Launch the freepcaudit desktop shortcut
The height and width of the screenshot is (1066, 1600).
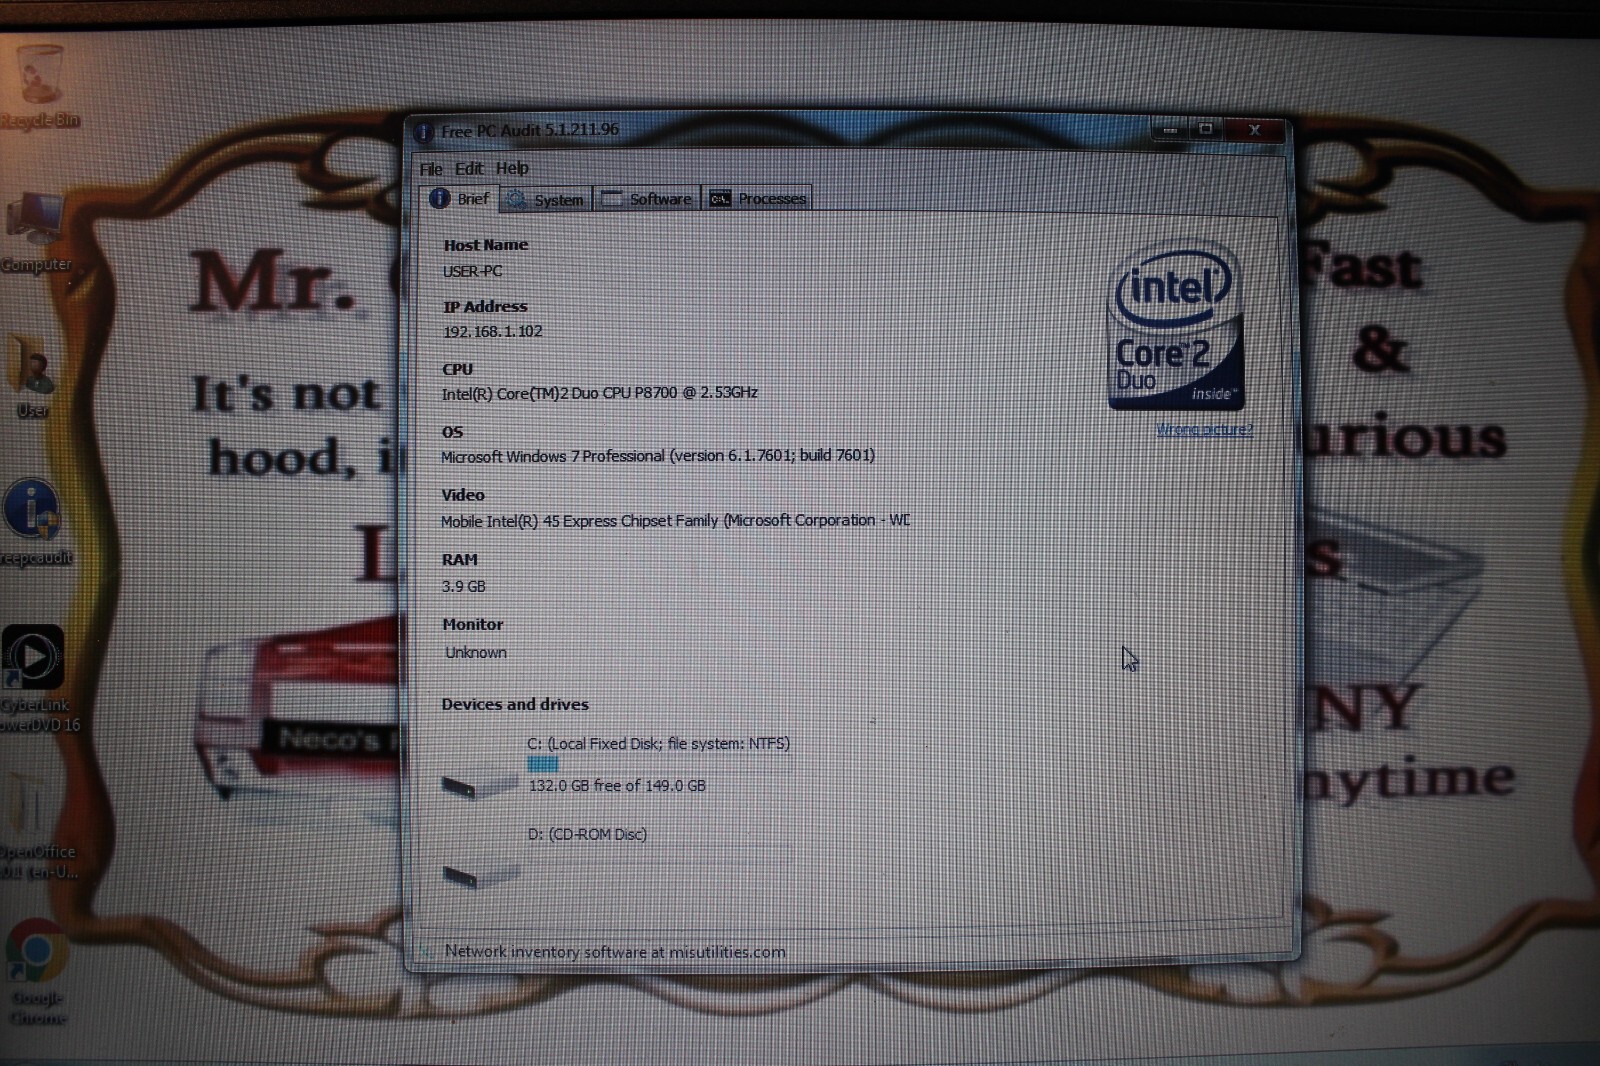pyautogui.click(x=35, y=522)
